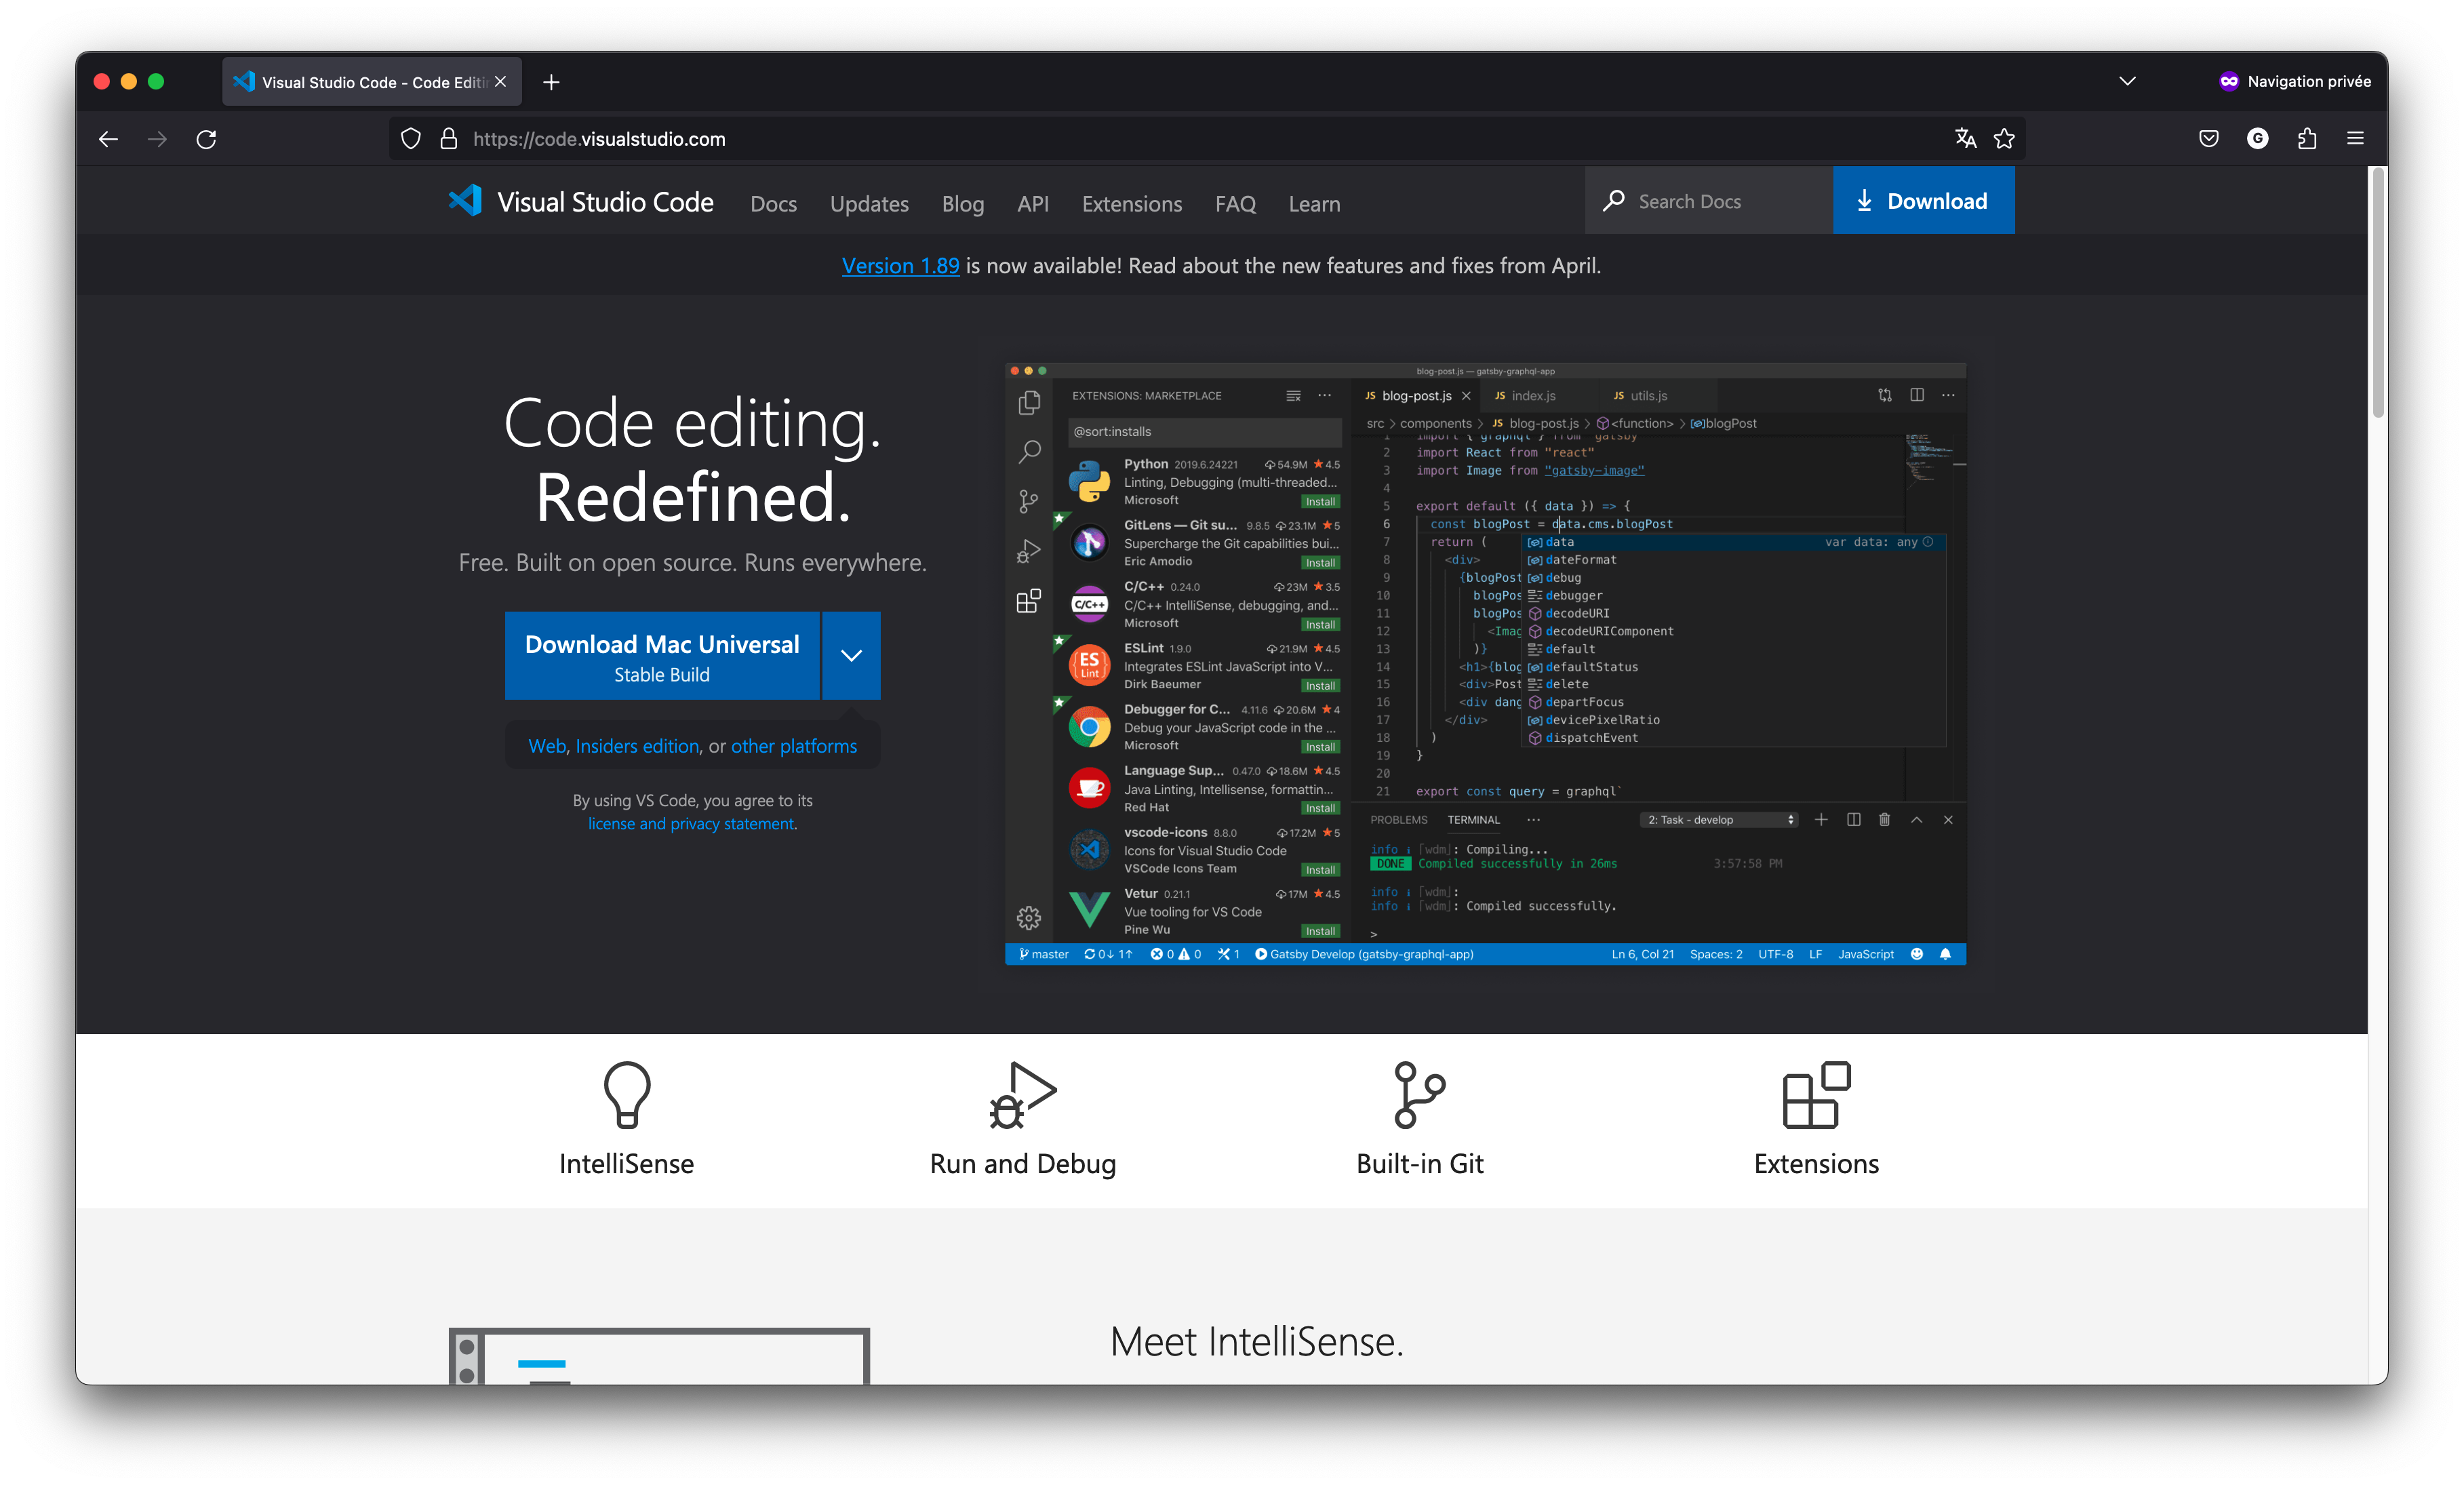Click the Meet IntelliSense heading
Screen dimensions: 2464x1485
[x=1256, y=1342]
